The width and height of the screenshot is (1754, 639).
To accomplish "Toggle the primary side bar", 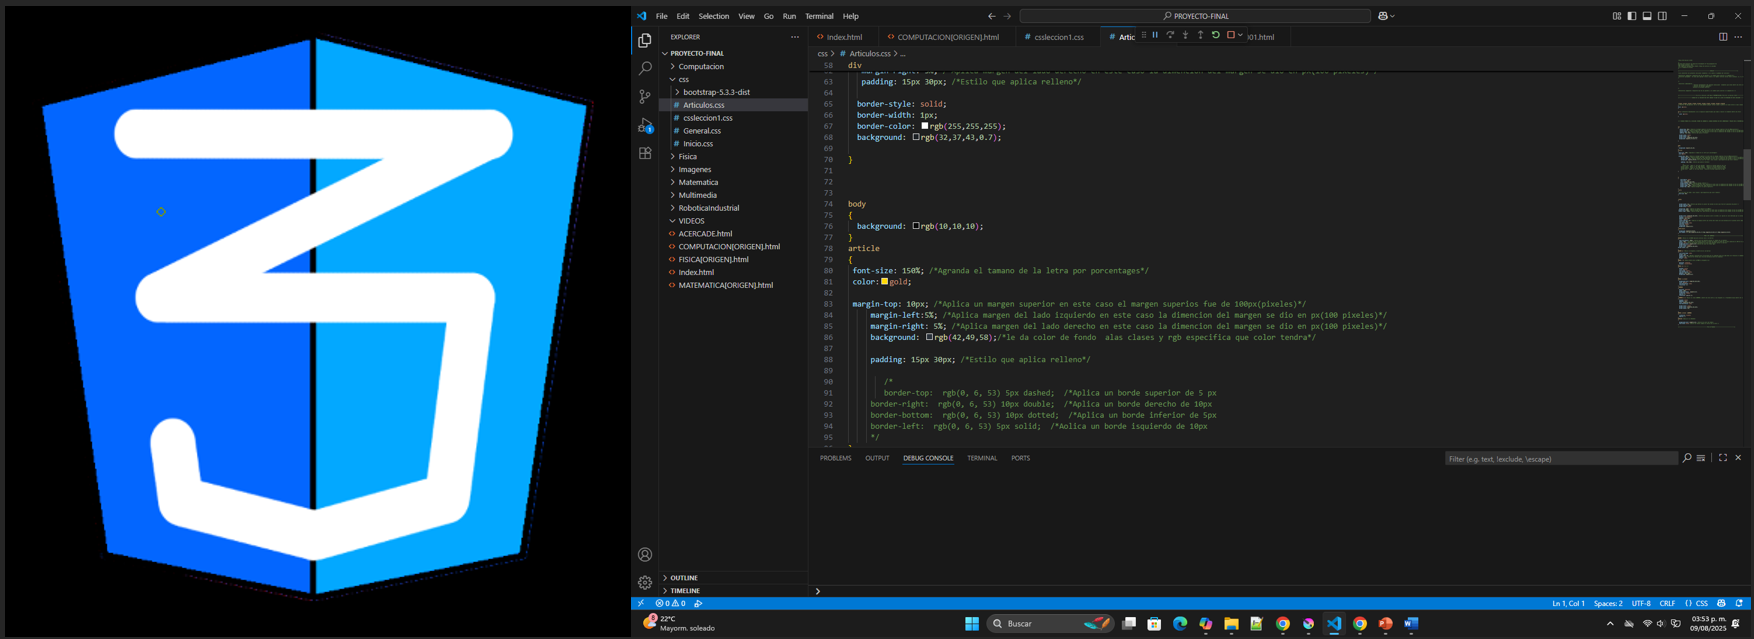I will click(1632, 16).
